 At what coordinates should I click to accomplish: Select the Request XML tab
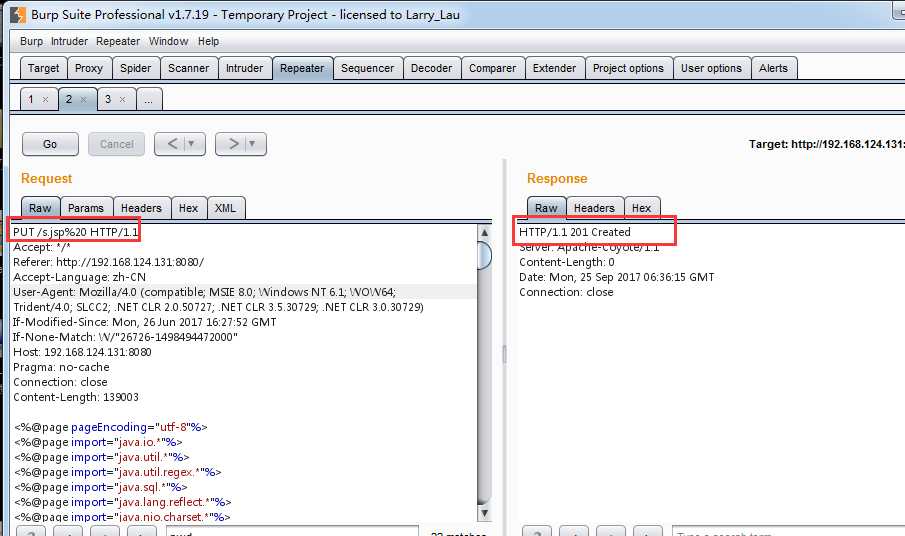tap(225, 208)
